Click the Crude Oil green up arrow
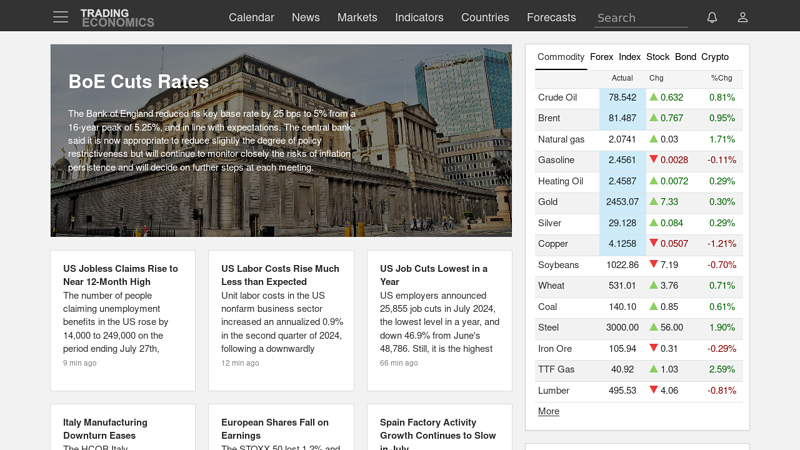The width and height of the screenshot is (800, 450). tap(654, 96)
